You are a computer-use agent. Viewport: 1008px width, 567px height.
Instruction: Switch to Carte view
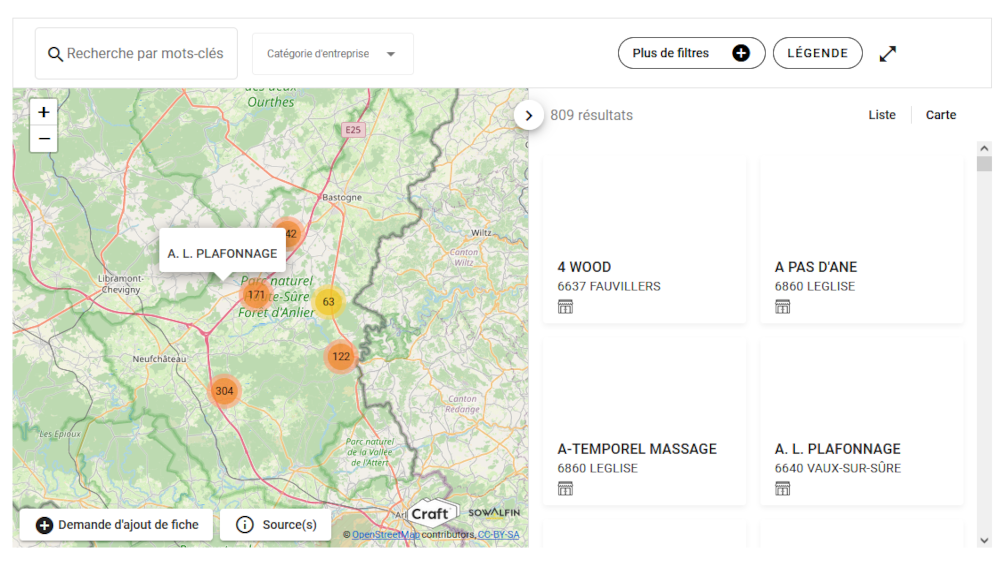point(940,115)
